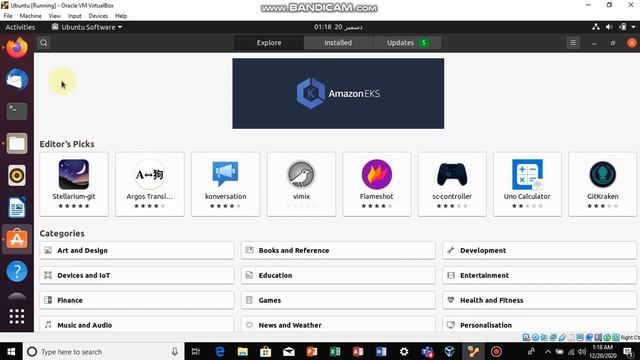
Task: Open the Education category
Action: (338, 275)
